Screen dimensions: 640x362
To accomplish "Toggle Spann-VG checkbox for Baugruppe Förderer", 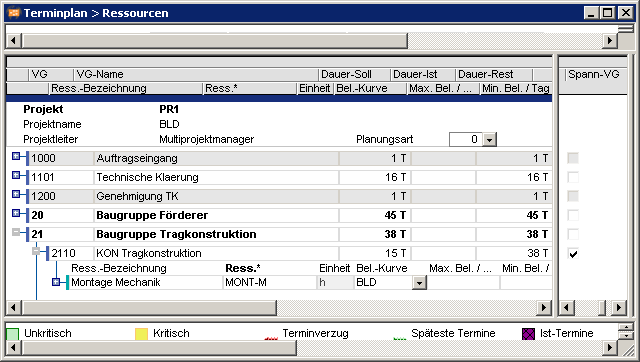I will click(573, 215).
